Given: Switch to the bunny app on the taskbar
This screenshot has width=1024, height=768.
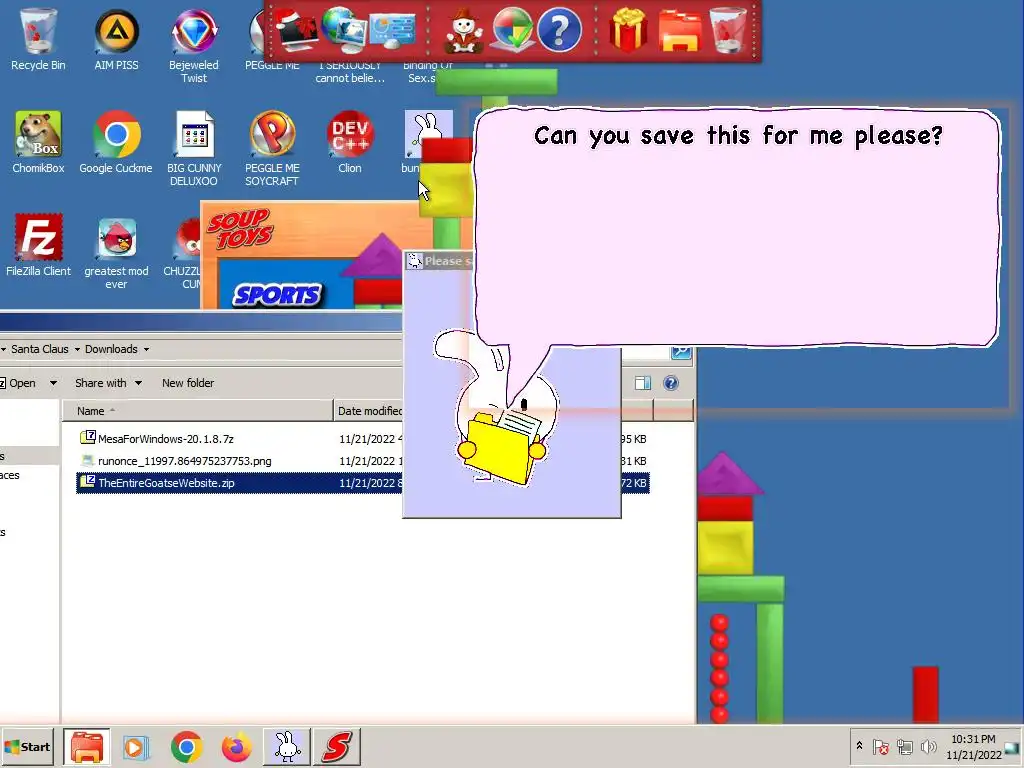Looking at the screenshot, I should click(286, 746).
